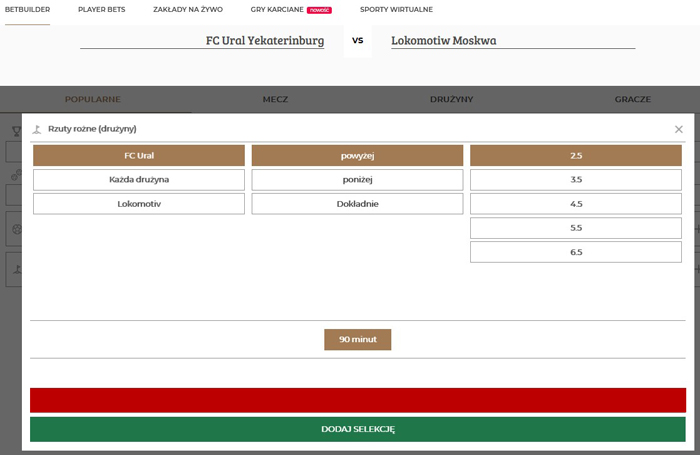The image size is (700, 455).
Task: Select the 3.5 corners line
Action: click(x=576, y=179)
